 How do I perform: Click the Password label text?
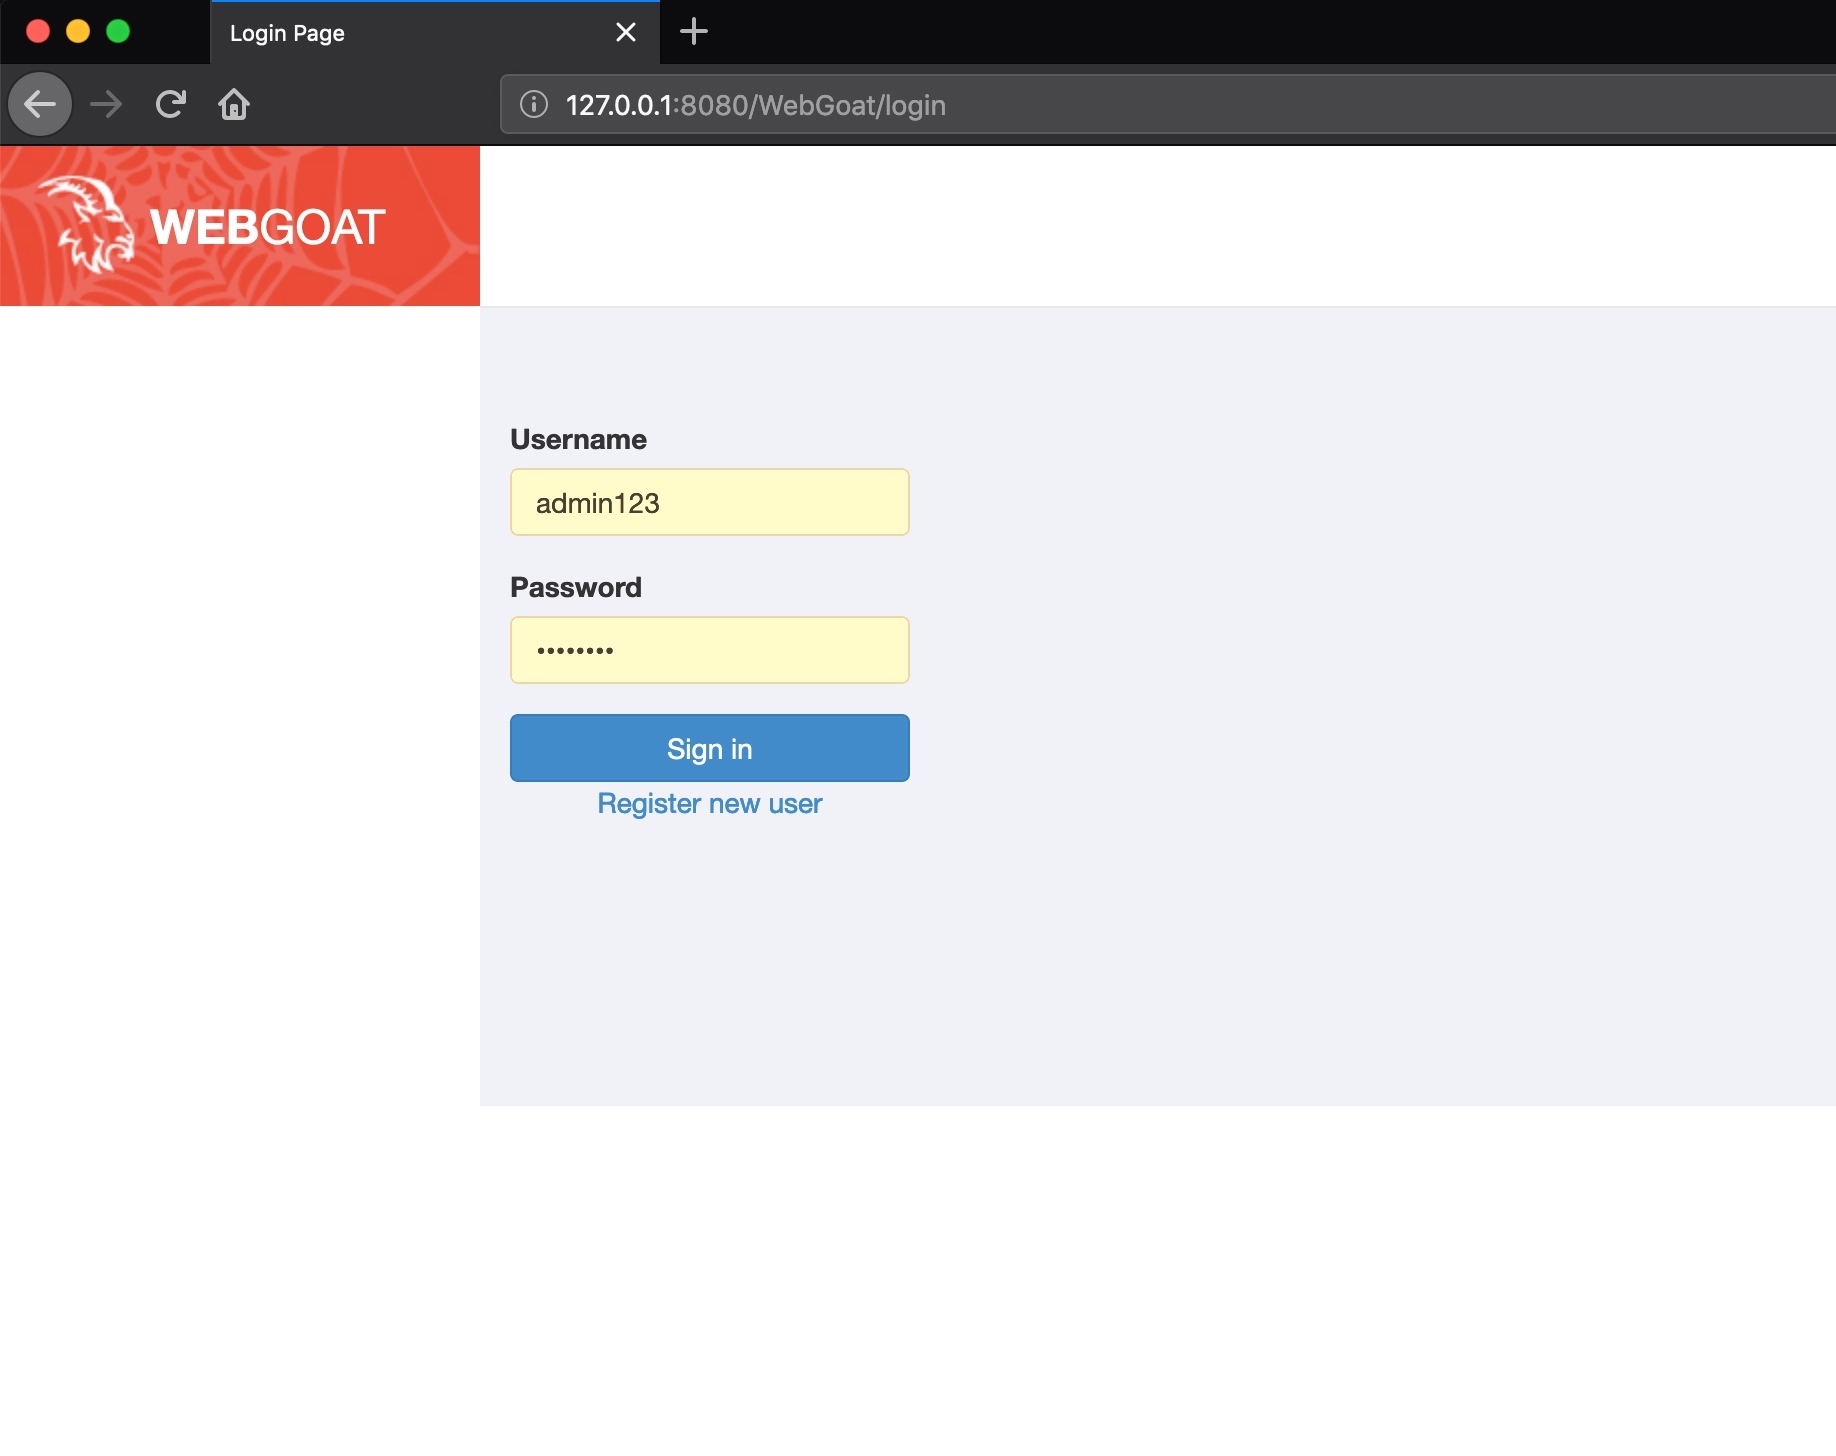576,587
